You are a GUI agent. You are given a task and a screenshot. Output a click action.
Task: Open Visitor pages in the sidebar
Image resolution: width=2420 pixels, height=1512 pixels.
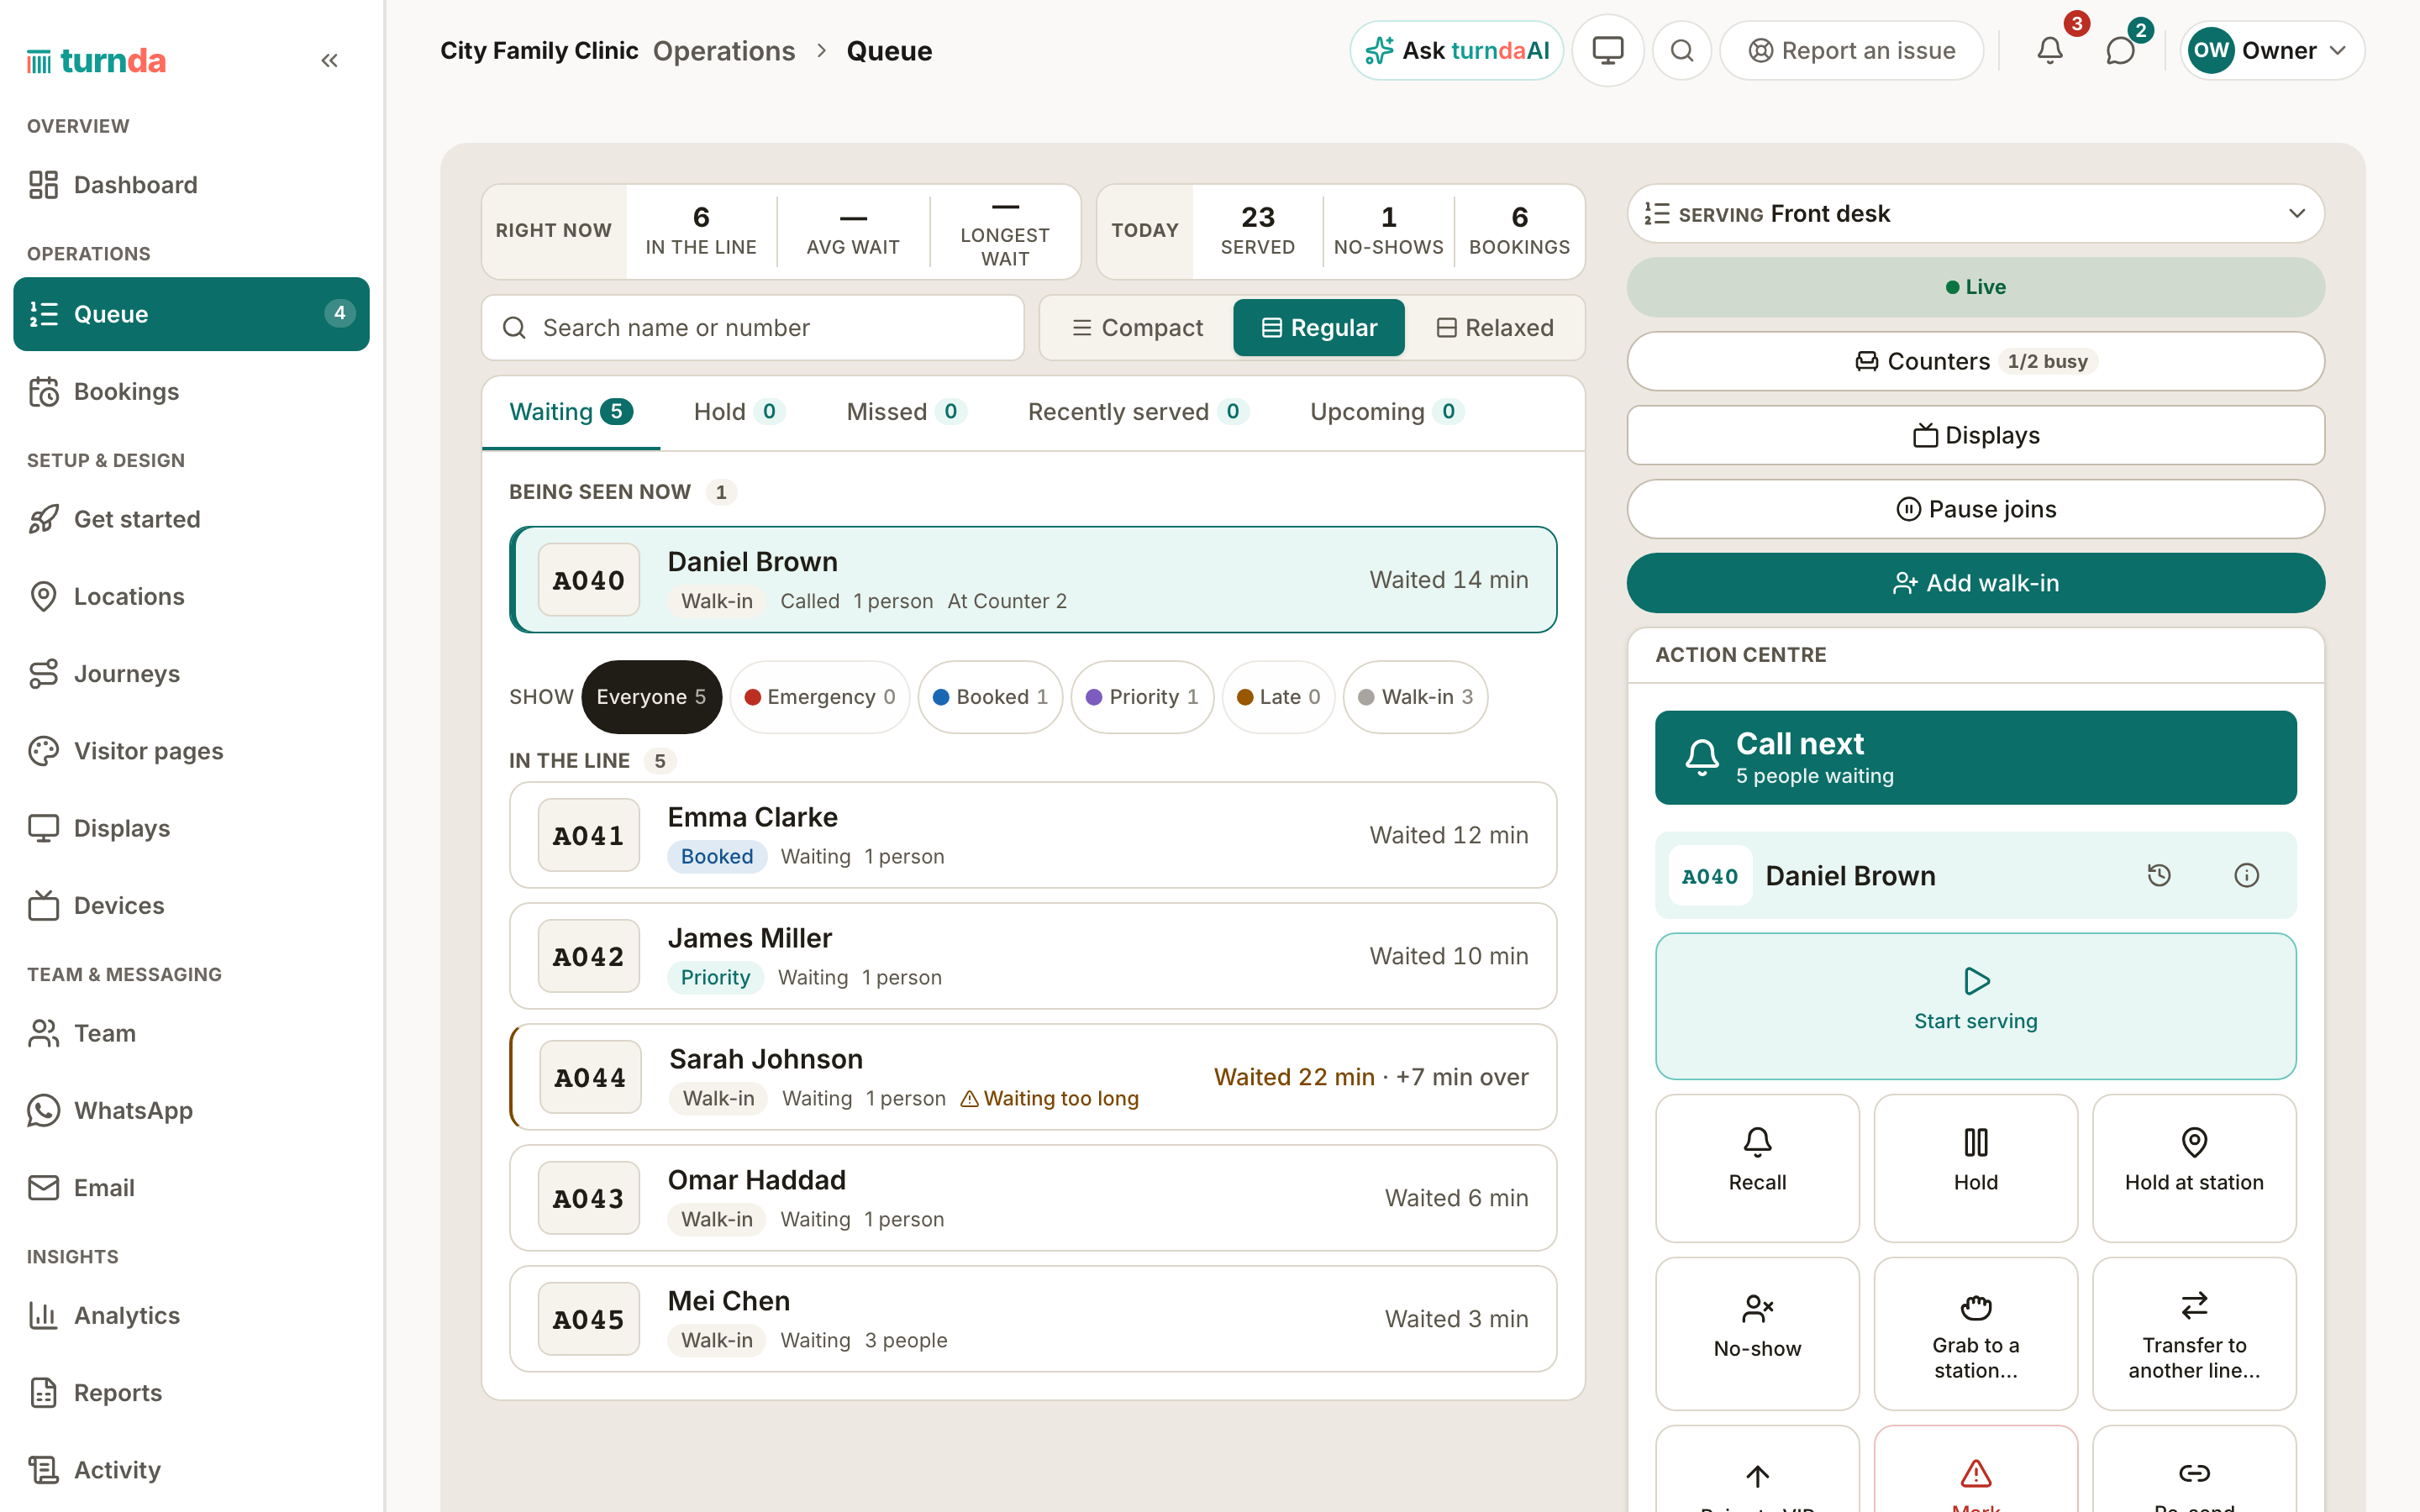coord(191,751)
